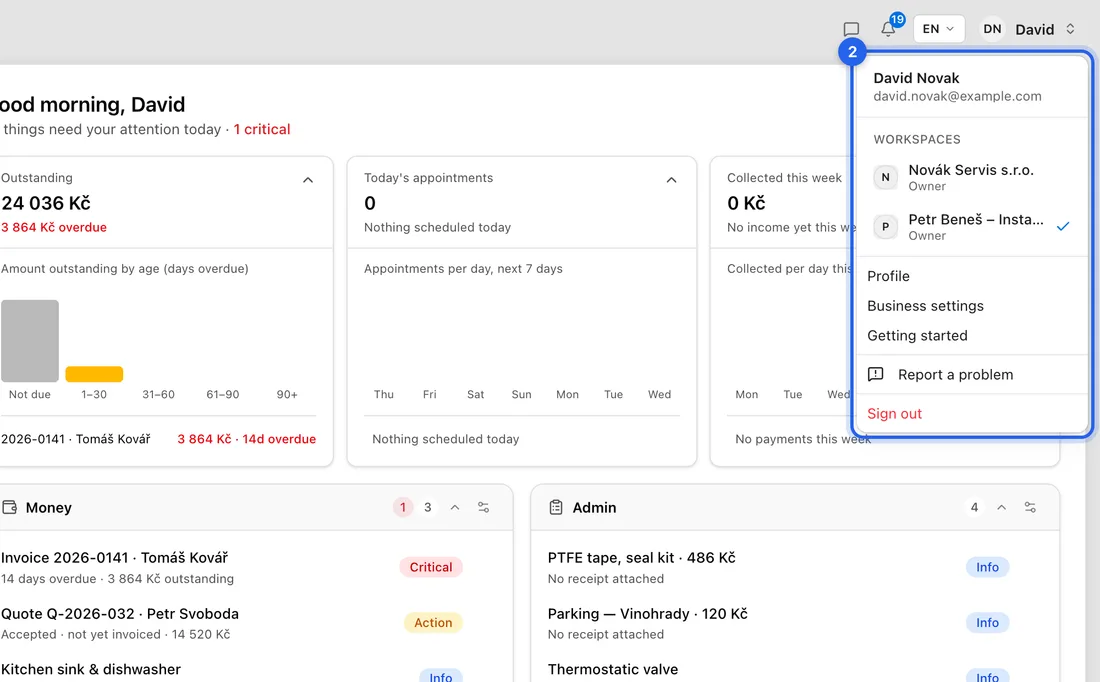The image size is (1100, 682).
Task: Switch to Novák Servis s.r.o. workspace
Action: [x=972, y=178]
